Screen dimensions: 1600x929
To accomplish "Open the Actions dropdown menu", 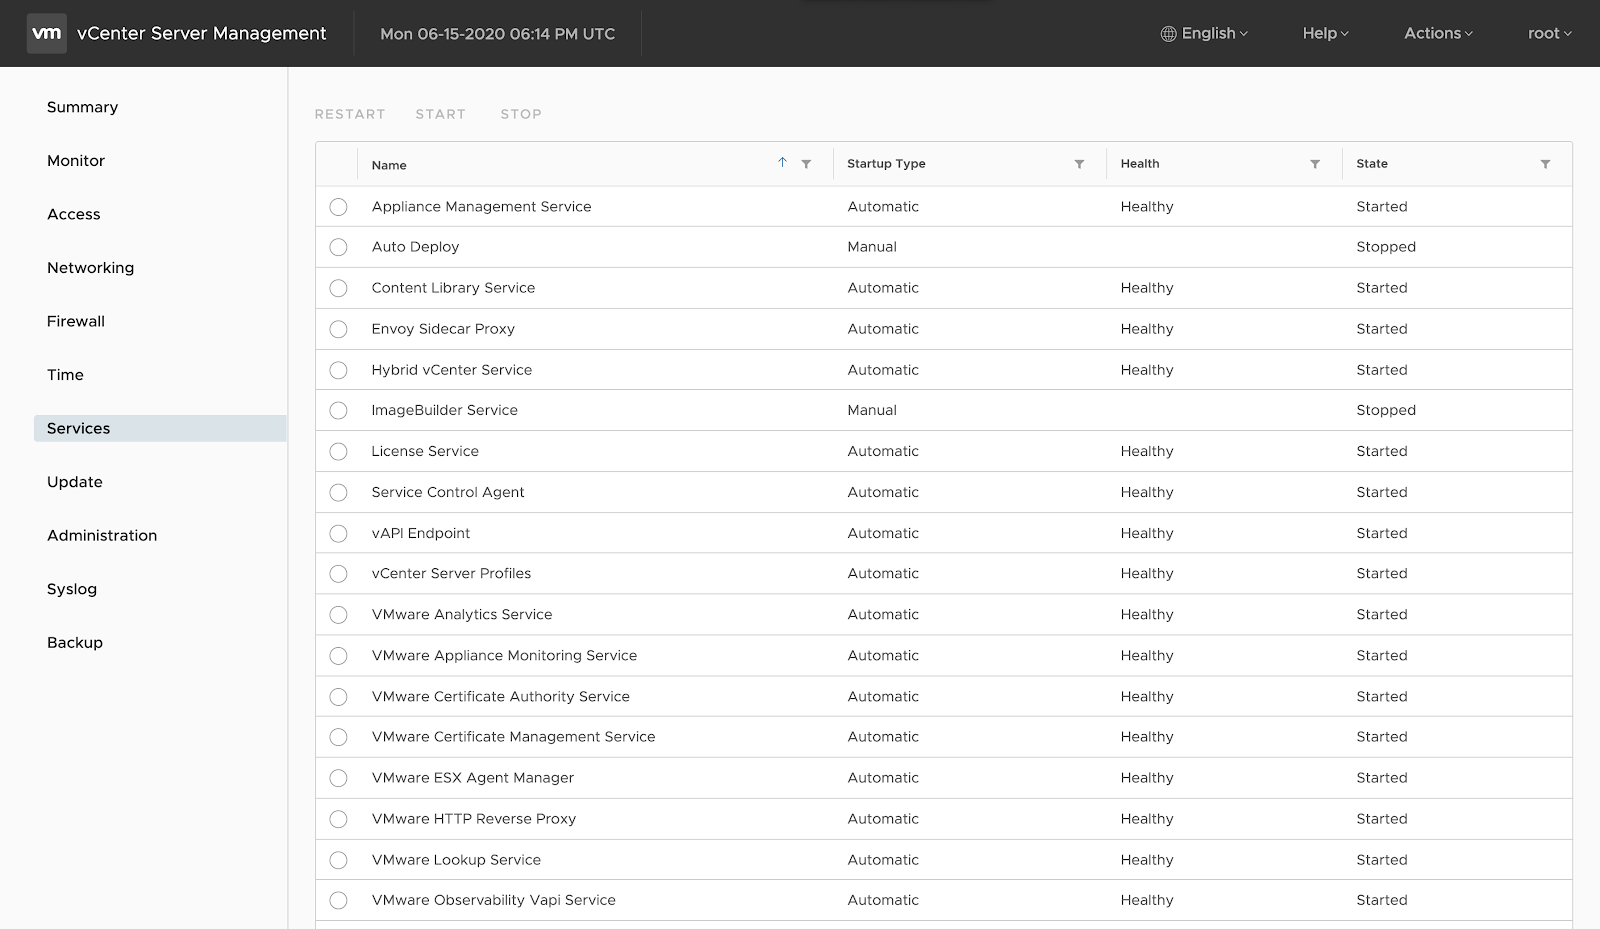I will pyautogui.click(x=1438, y=33).
